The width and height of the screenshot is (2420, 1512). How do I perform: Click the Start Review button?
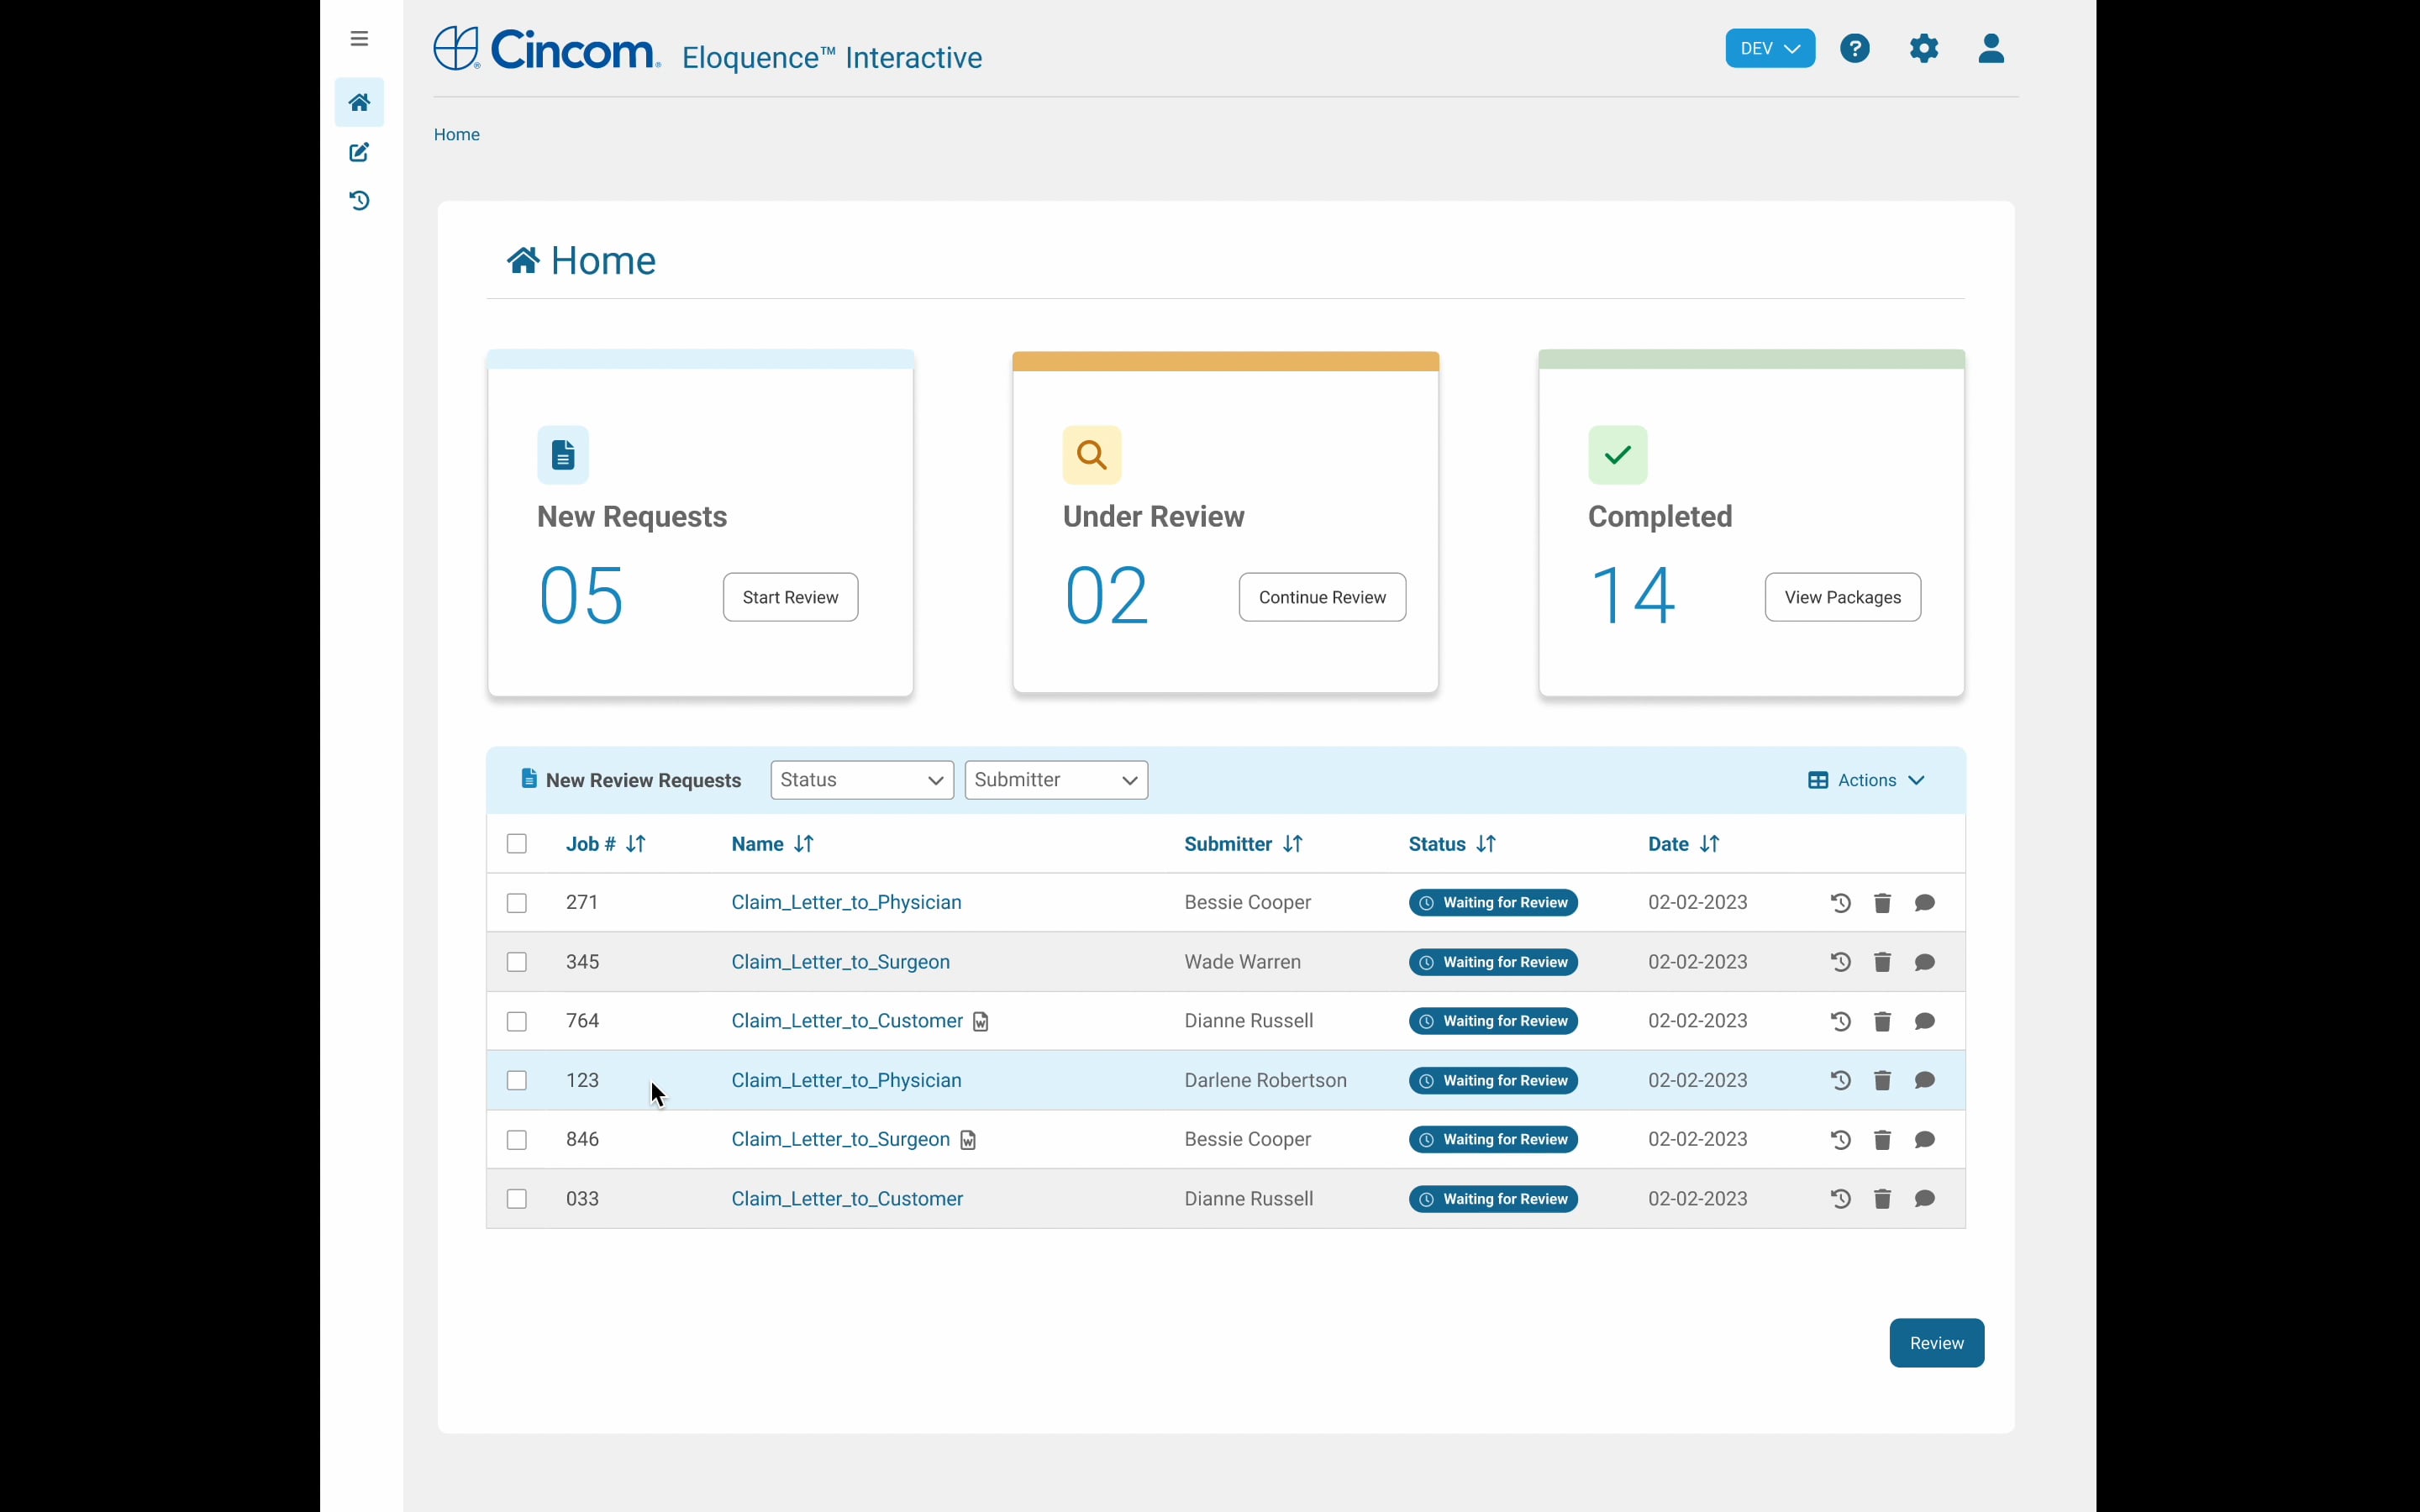tap(790, 597)
